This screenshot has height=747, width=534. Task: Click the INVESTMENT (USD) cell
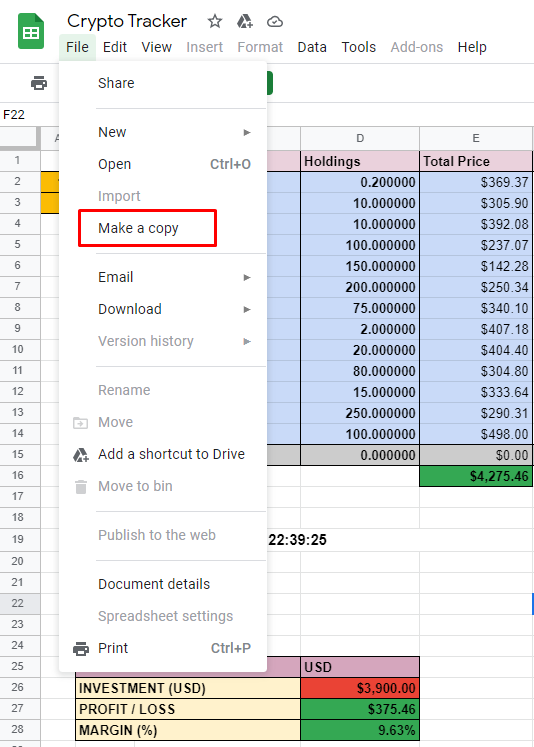pyautogui.click(x=188, y=688)
